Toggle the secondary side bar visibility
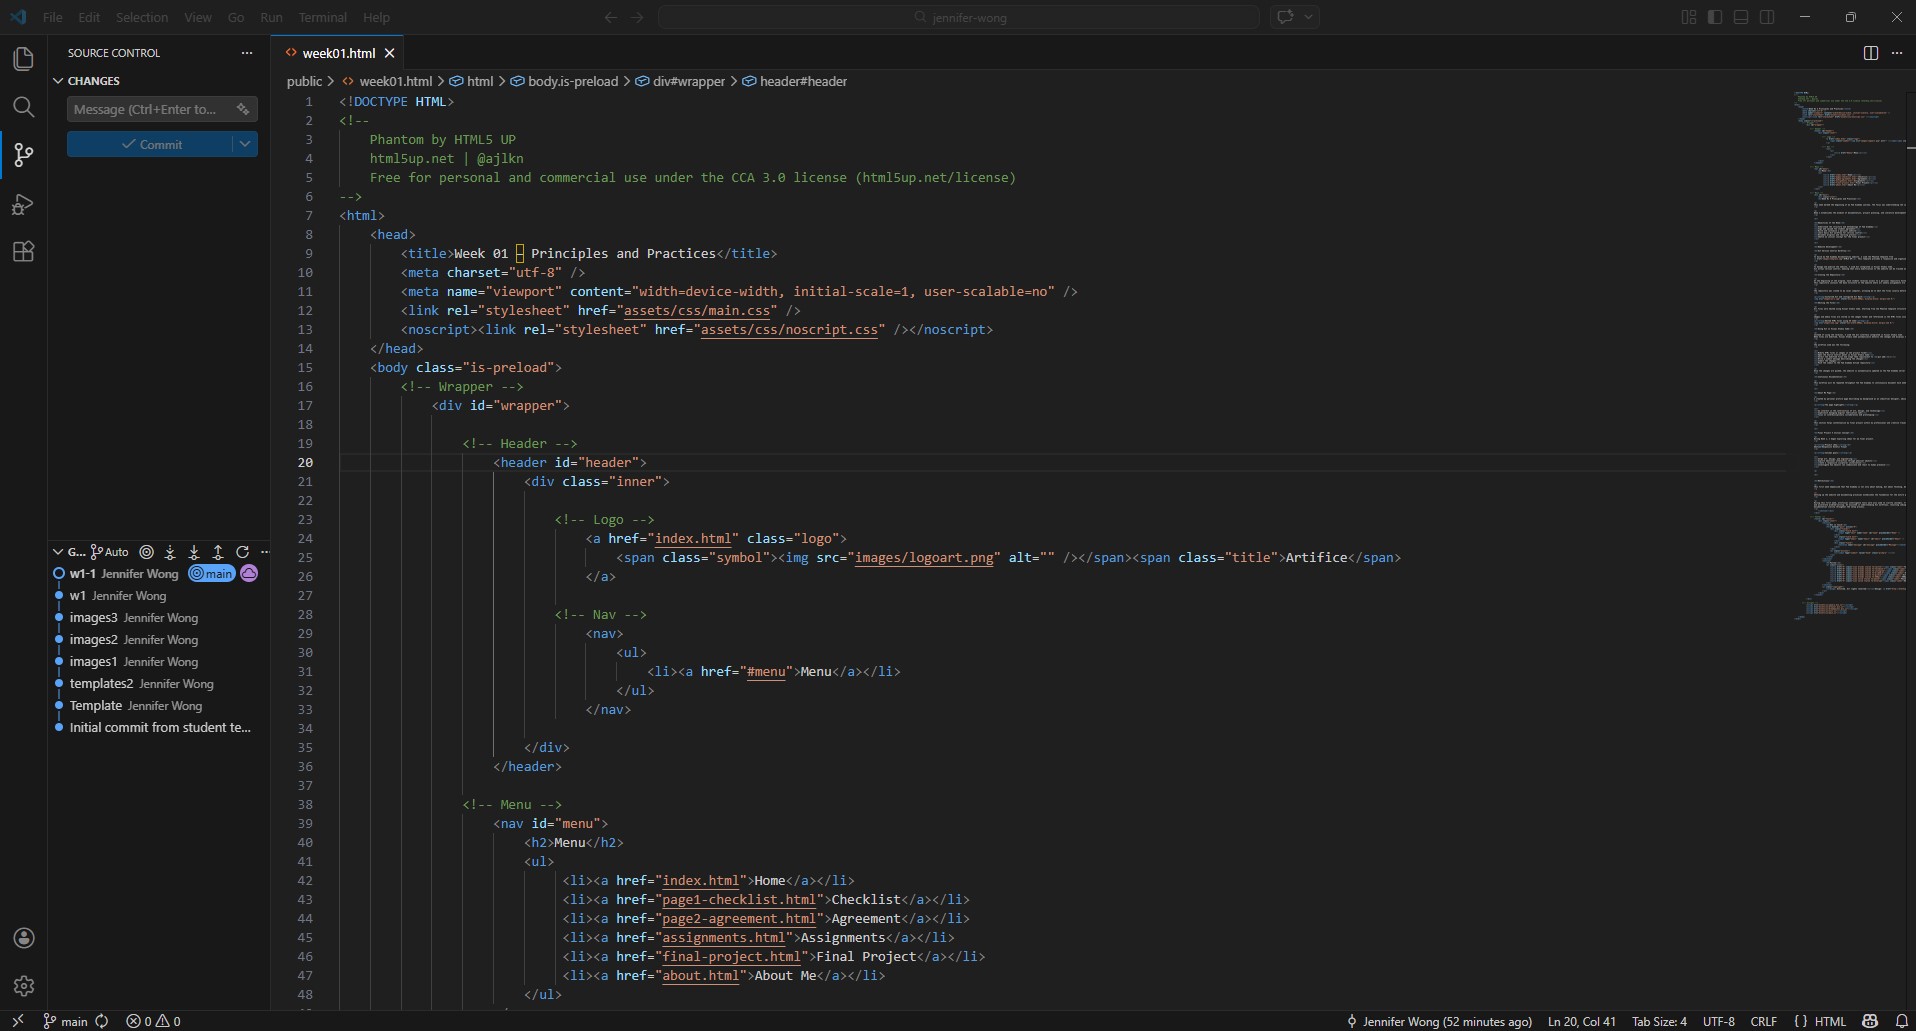Viewport: 1916px width, 1031px height. click(x=1767, y=17)
